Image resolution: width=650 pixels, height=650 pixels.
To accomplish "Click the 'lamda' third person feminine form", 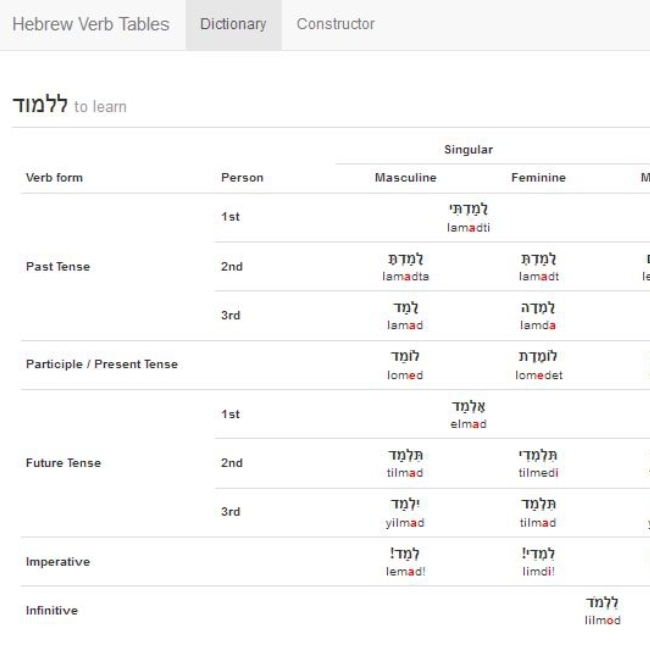I will [x=538, y=315].
